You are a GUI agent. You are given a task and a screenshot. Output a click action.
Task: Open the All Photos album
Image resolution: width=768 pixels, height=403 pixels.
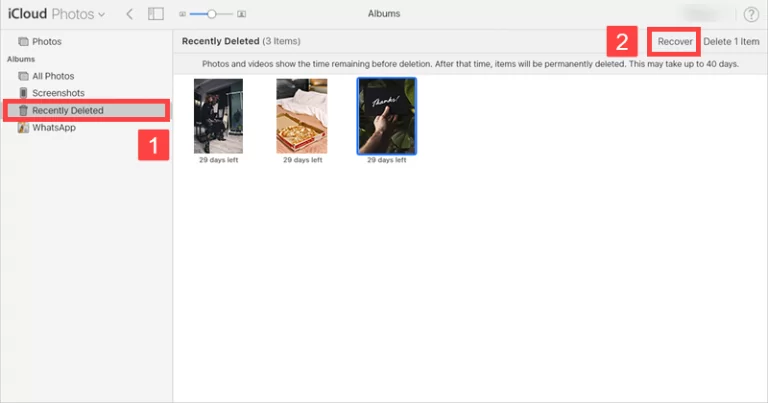pyautogui.click(x=52, y=76)
